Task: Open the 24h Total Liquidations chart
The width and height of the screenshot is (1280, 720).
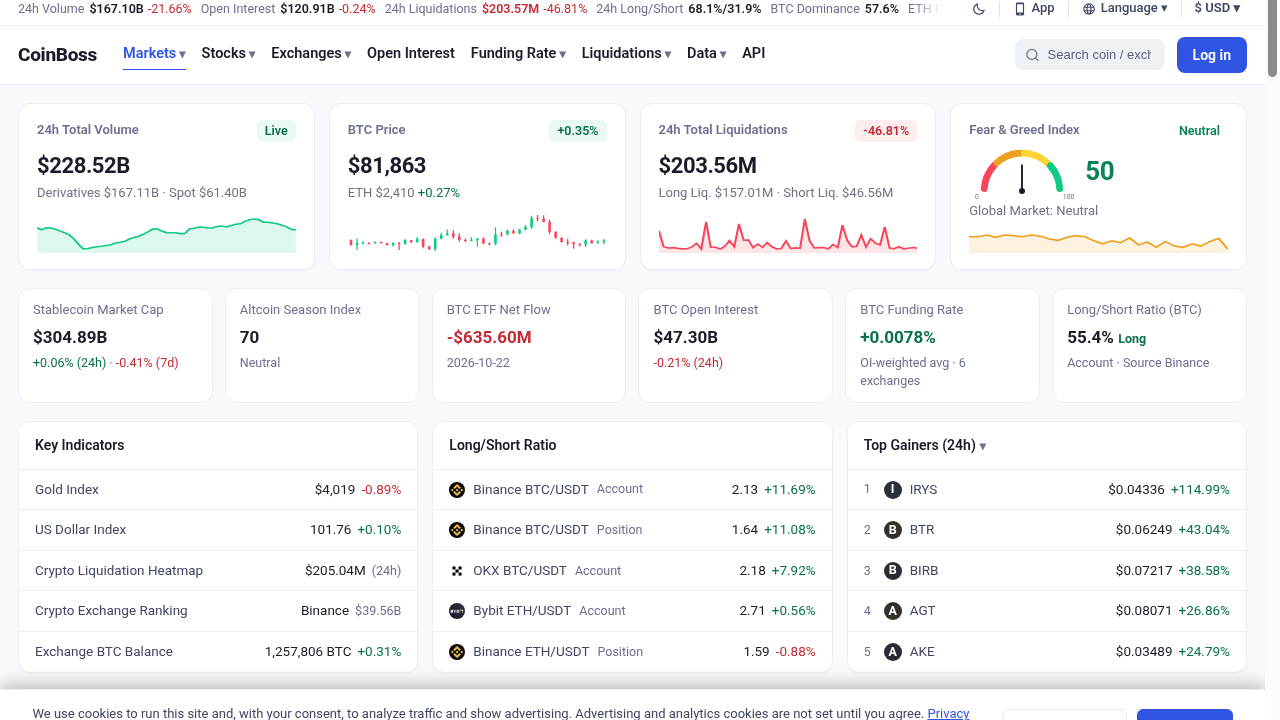Action: (x=788, y=235)
